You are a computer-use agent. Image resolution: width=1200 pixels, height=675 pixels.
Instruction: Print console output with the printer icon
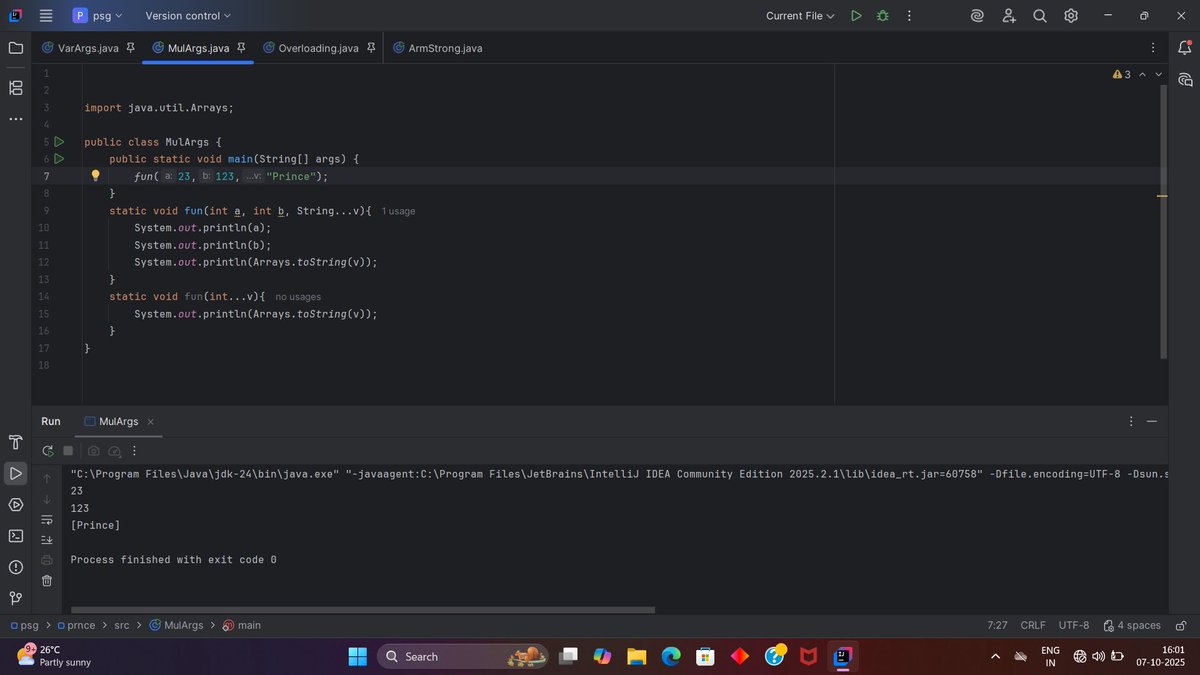click(x=47, y=560)
